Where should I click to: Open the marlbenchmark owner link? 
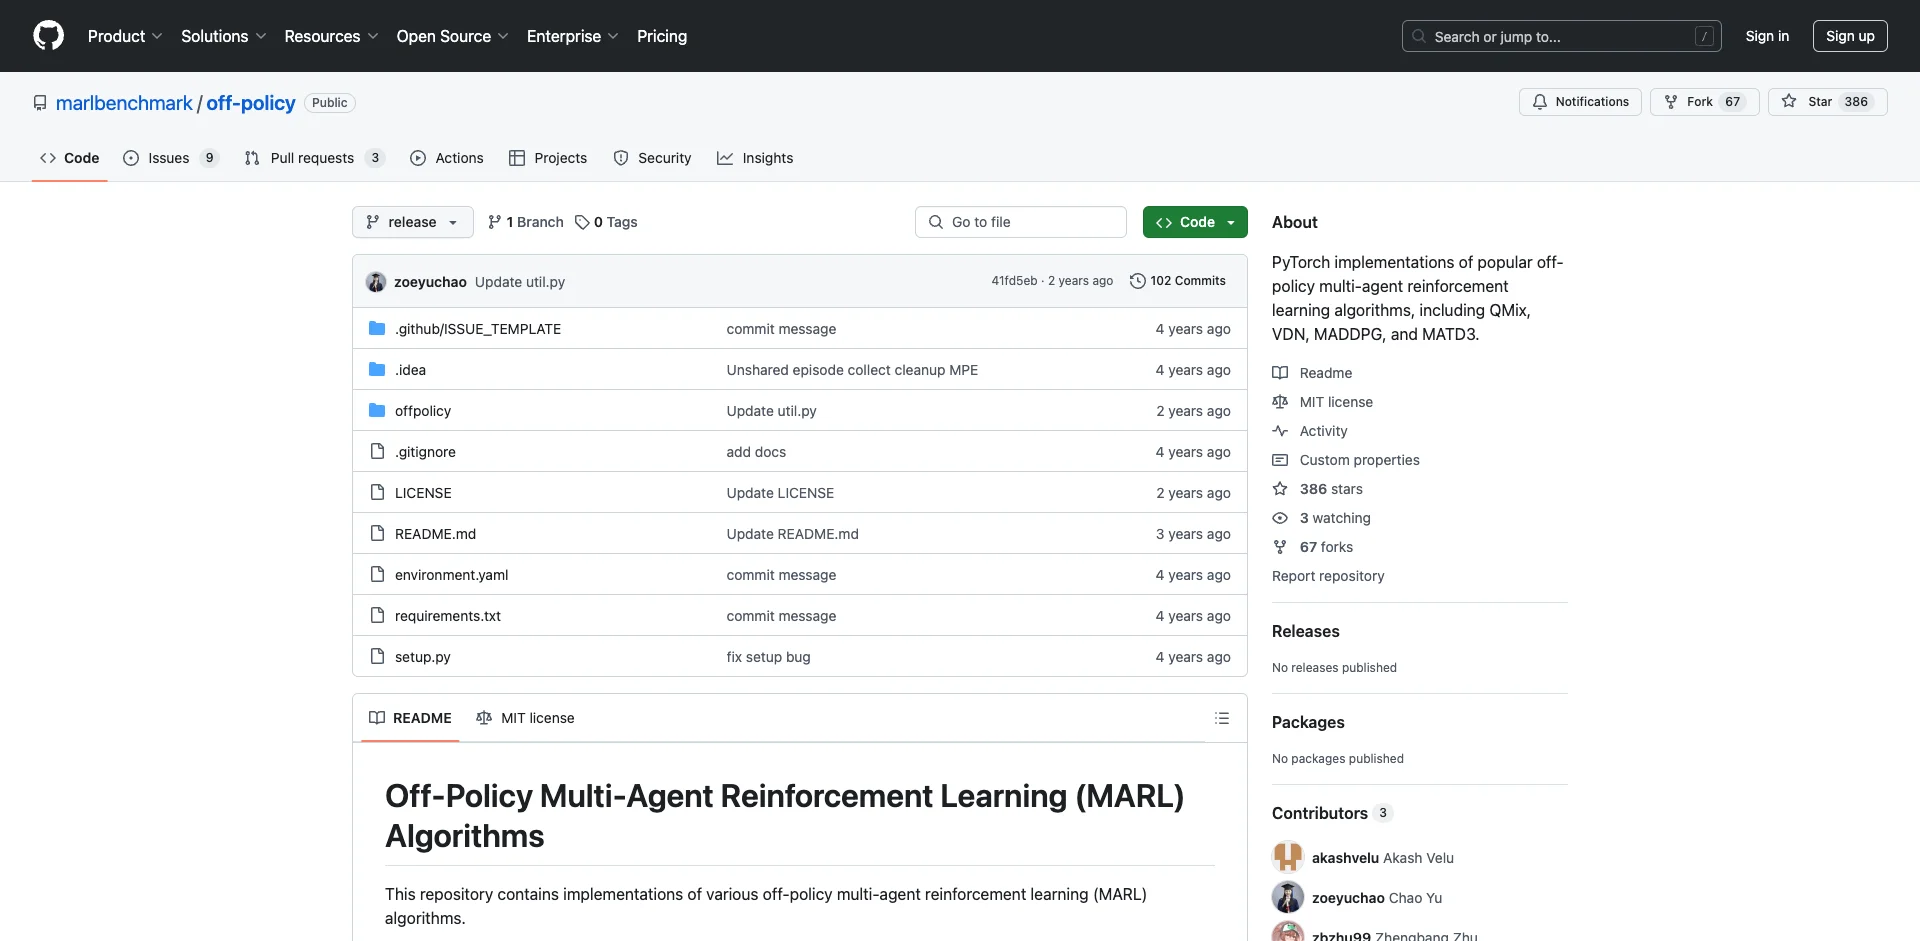click(124, 103)
